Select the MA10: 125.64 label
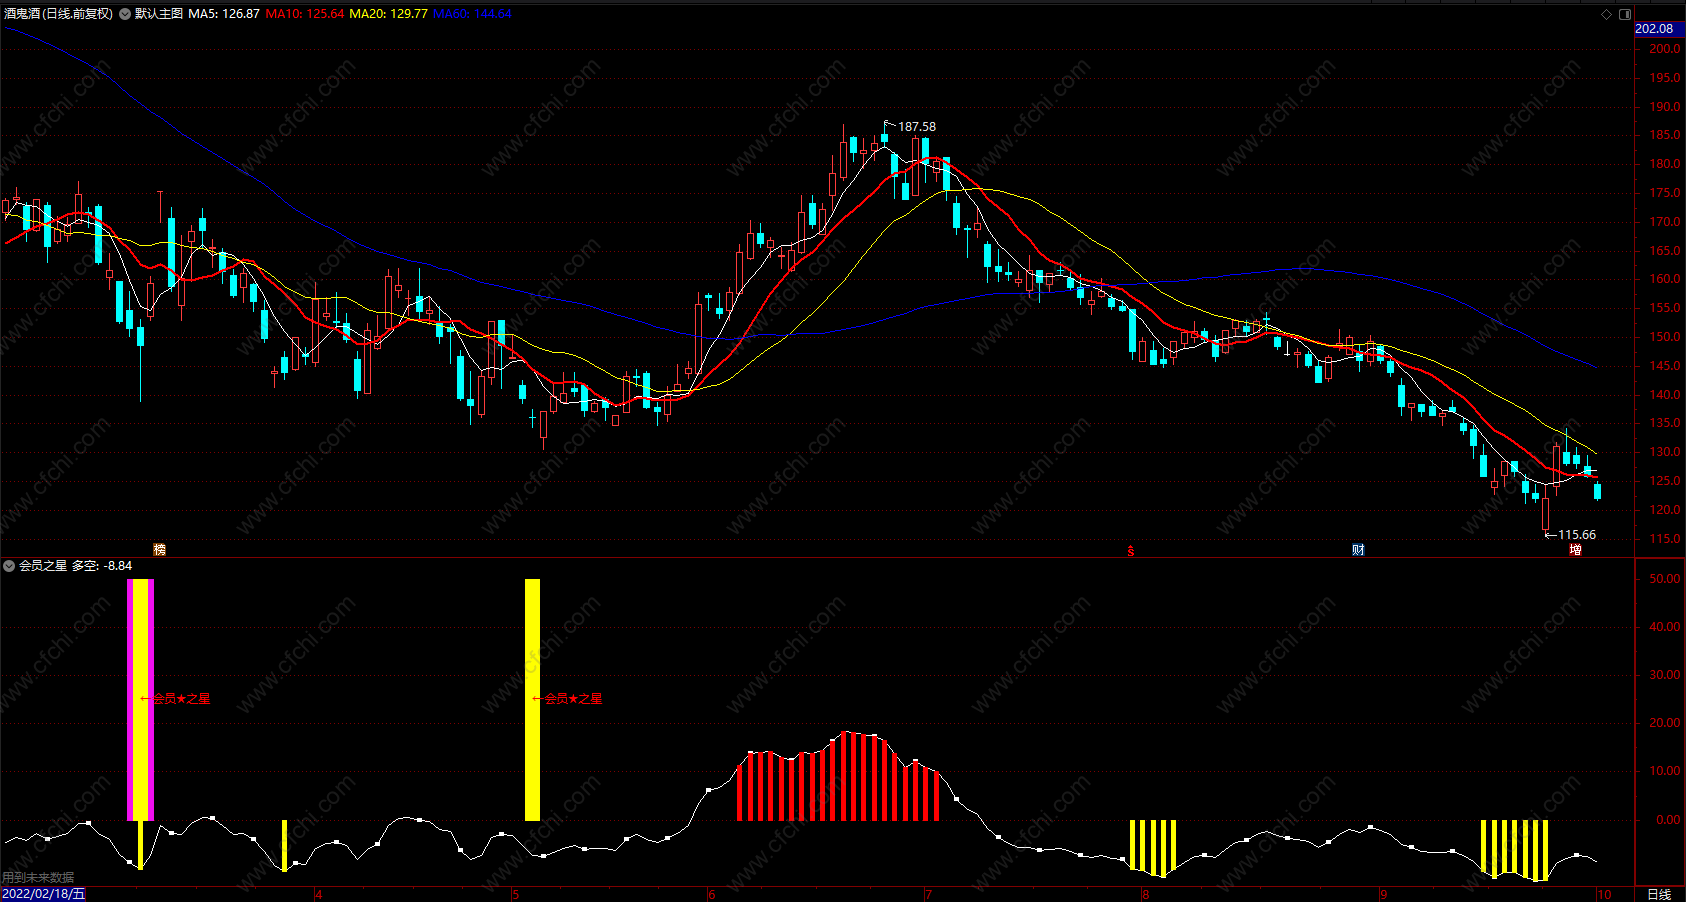1686x902 pixels. pos(304,14)
